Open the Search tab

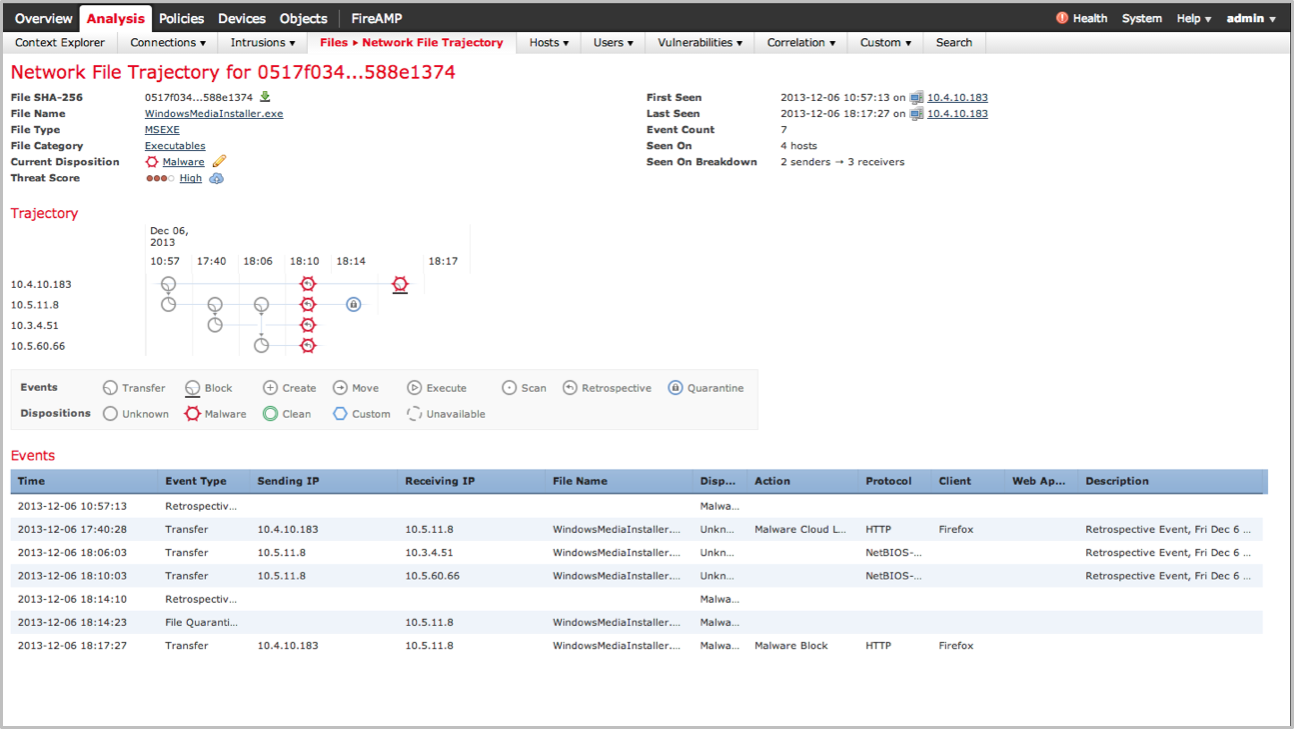[x=954, y=42]
